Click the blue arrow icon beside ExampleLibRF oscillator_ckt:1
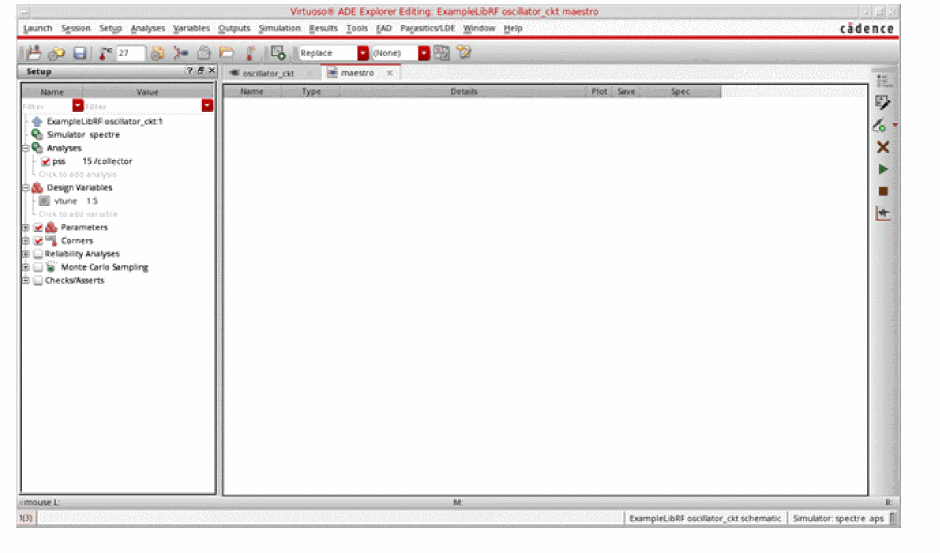Image resolution: width=940 pixels, height=553 pixels. pyautogui.click(x=37, y=121)
